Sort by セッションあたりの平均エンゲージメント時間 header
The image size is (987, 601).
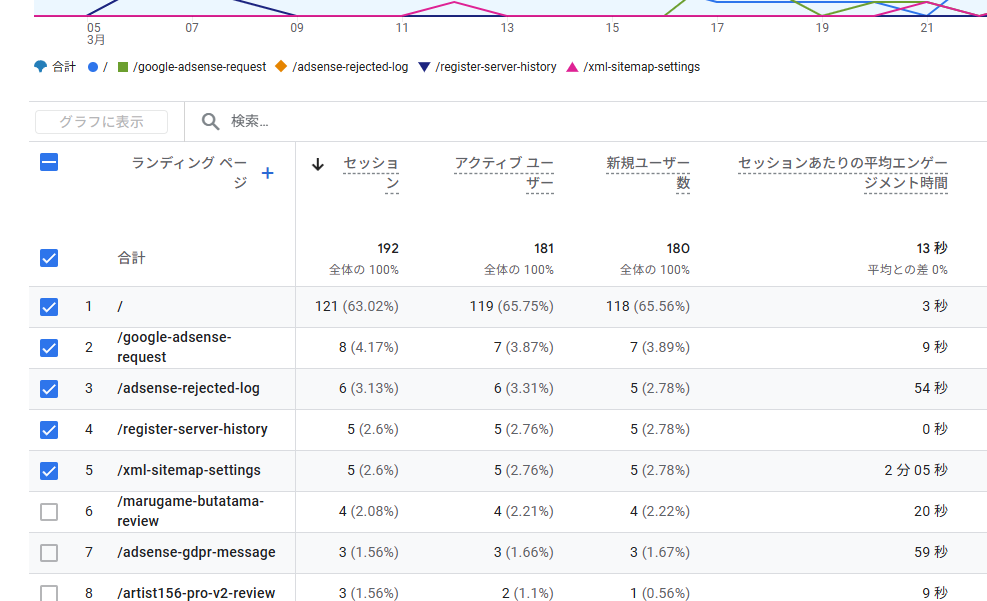tap(842, 173)
